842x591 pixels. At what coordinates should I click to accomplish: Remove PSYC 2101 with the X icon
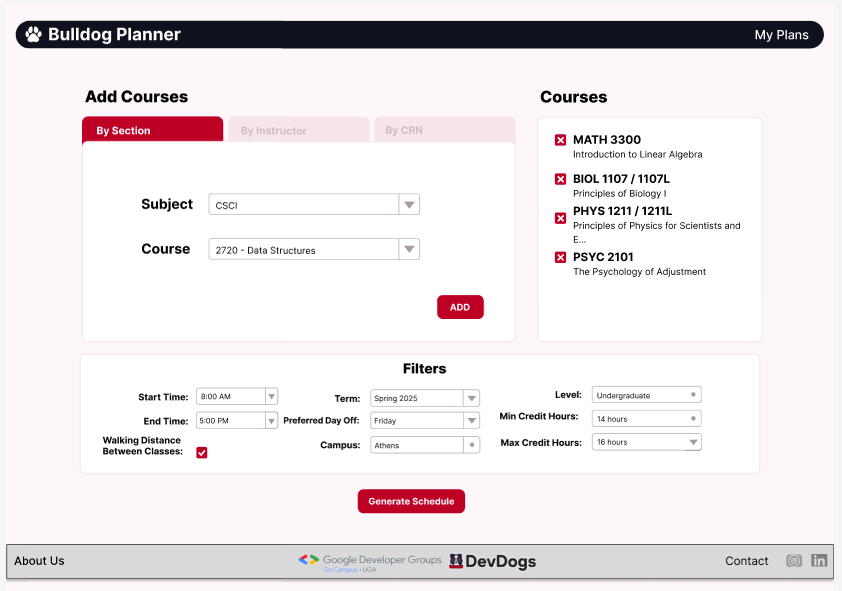pos(560,258)
